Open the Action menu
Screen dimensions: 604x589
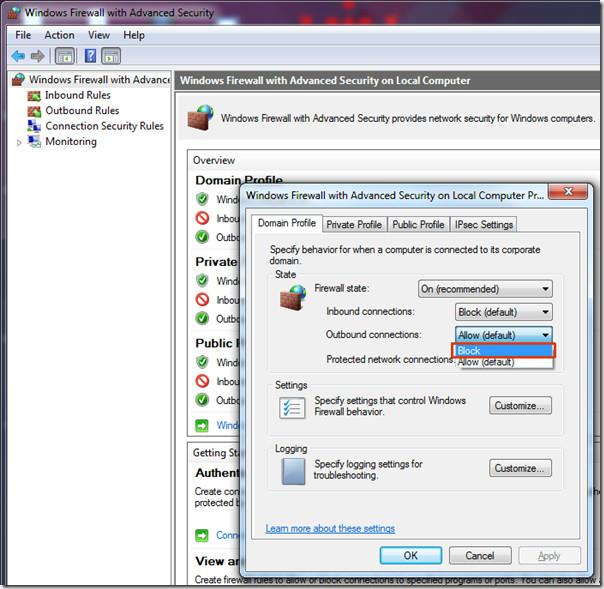pyautogui.click(x=59, y=35)
